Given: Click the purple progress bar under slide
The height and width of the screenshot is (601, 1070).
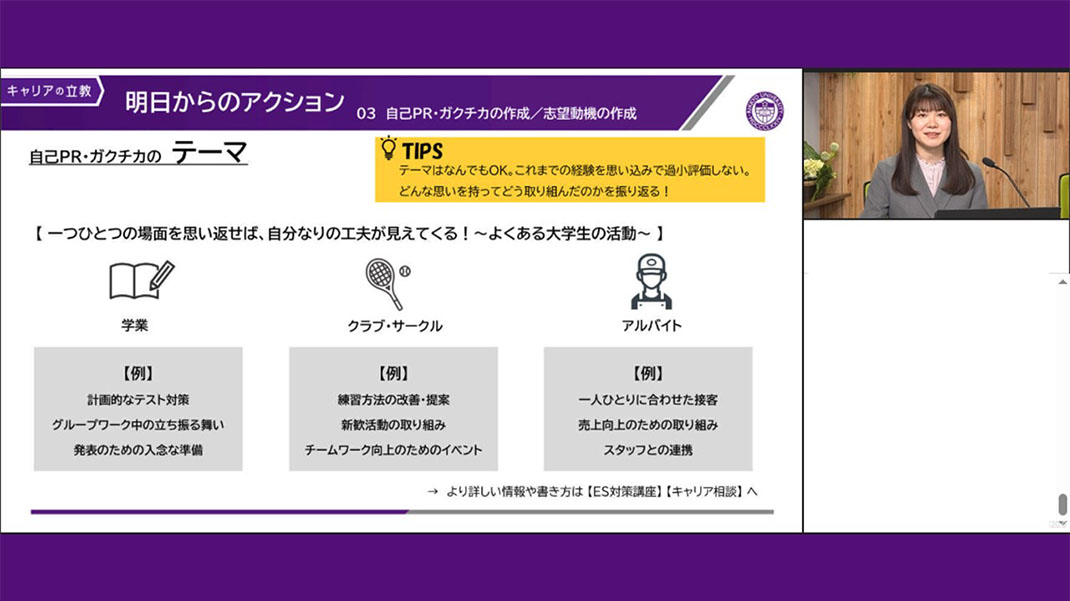Looking at the screenshot, I should click(x=219, y=511).
